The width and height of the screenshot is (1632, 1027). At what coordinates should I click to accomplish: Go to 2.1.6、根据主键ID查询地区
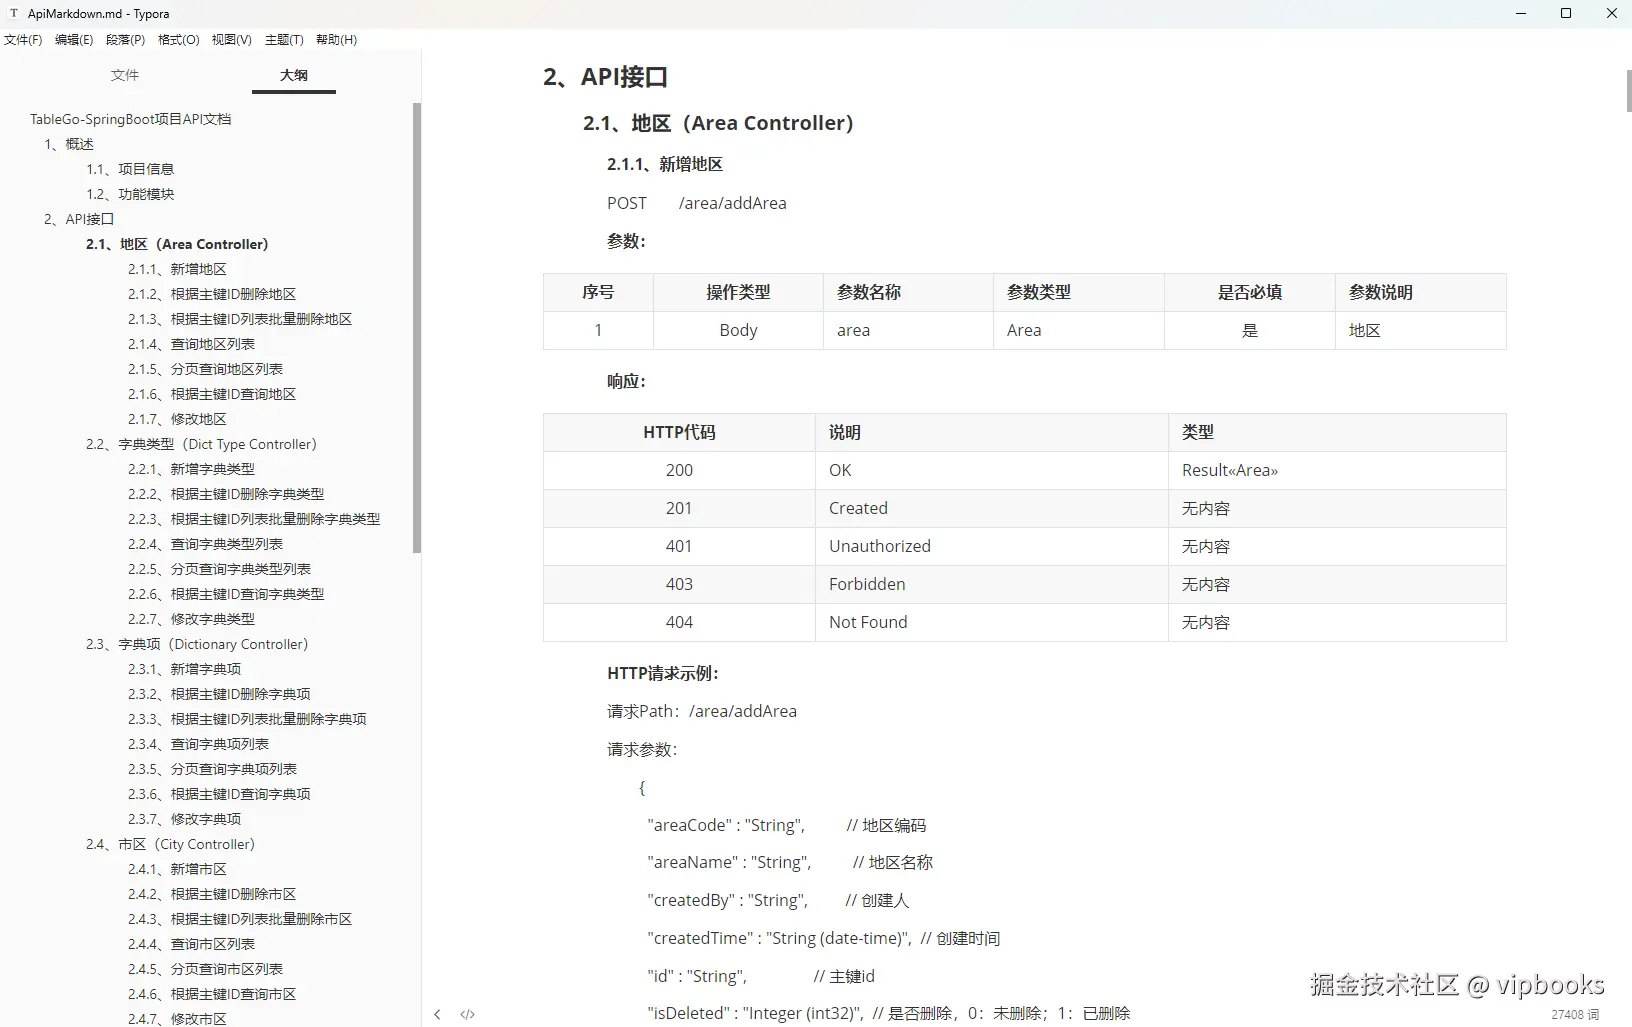point(212,394)
